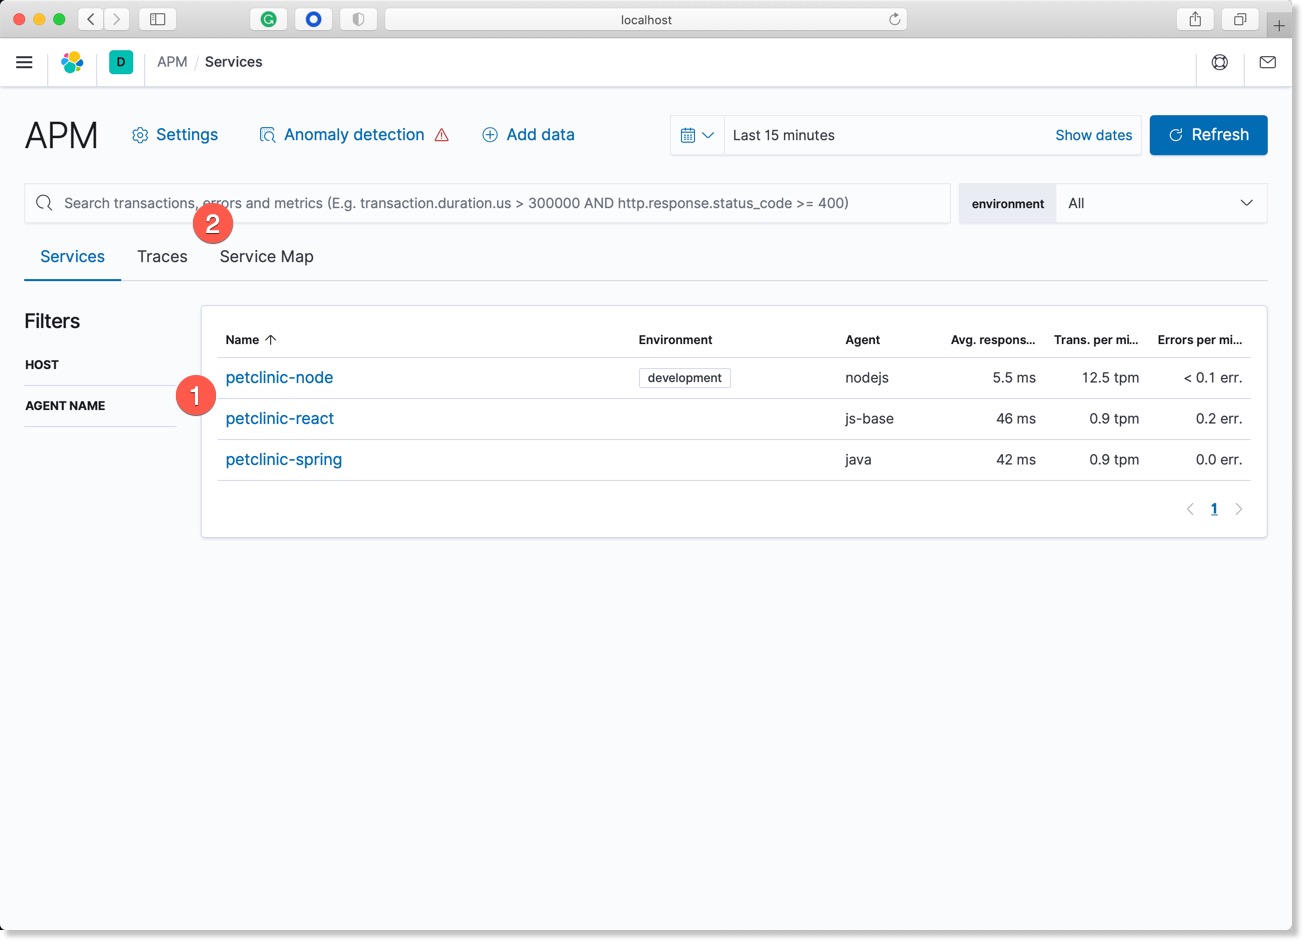Click APM in the breadcrumb
The image size is (1303, 941).
click(172, 62)
